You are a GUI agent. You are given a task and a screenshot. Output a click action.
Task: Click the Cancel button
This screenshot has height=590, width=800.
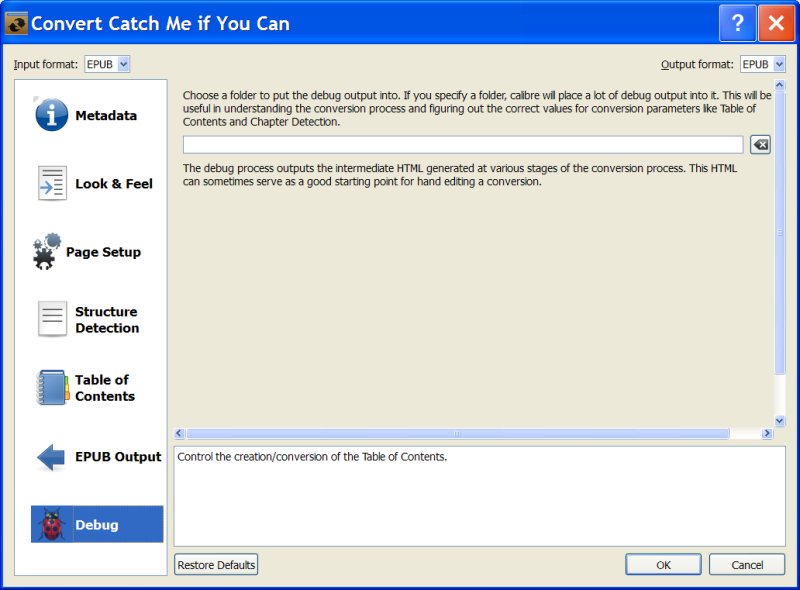(747, 565)
